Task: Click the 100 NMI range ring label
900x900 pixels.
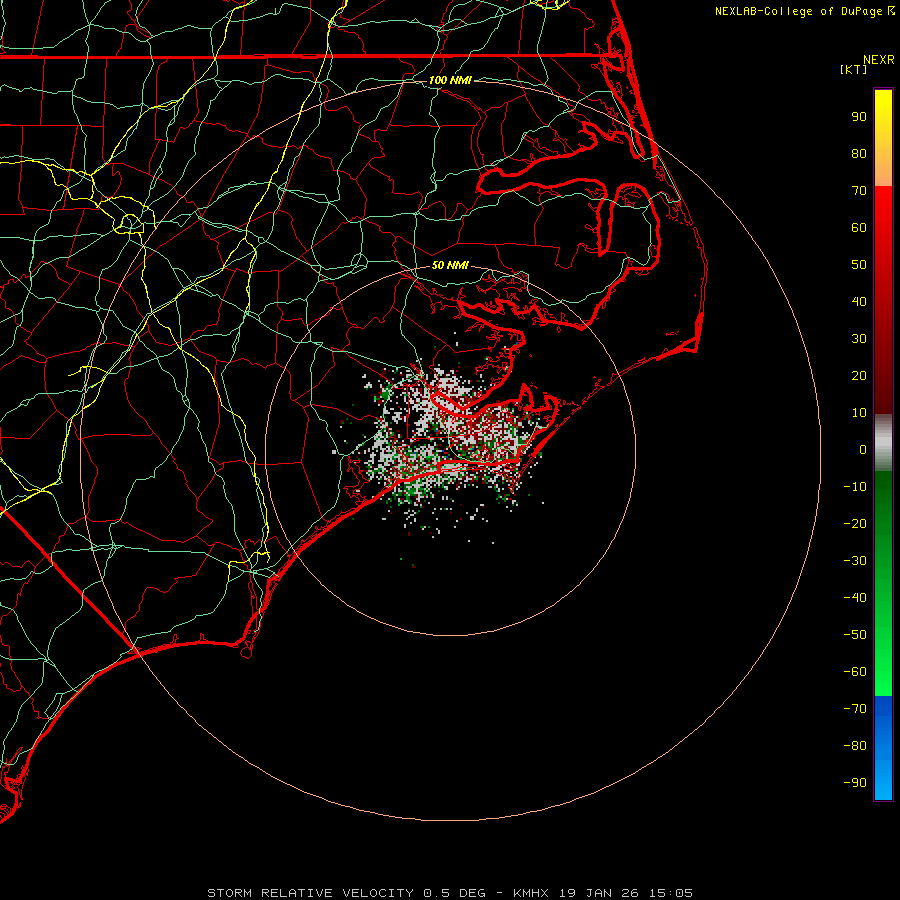Action: coord(450,80)
